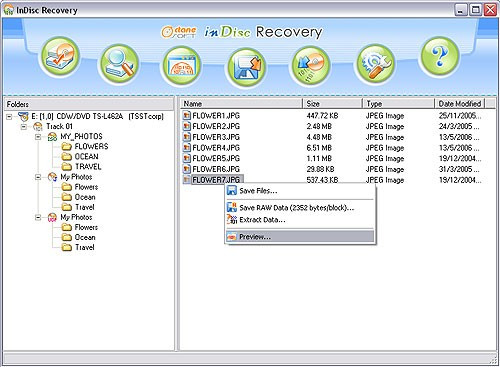This screenshot has height=367, width=500.
Task: Select Flowers under the first My Photos
Action: tap(86, 187)
